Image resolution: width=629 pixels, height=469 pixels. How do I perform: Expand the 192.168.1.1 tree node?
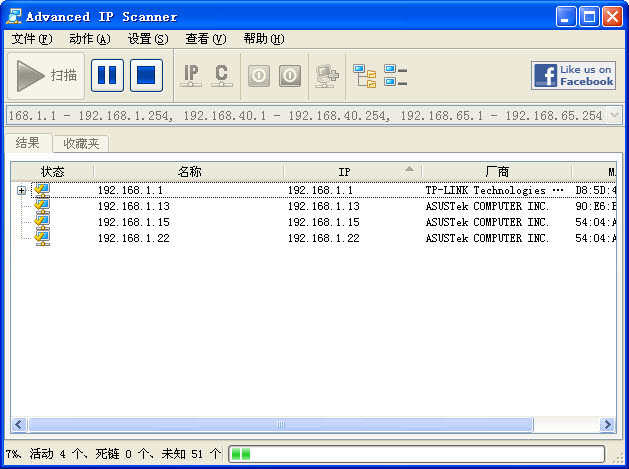[x=21, y=190]
